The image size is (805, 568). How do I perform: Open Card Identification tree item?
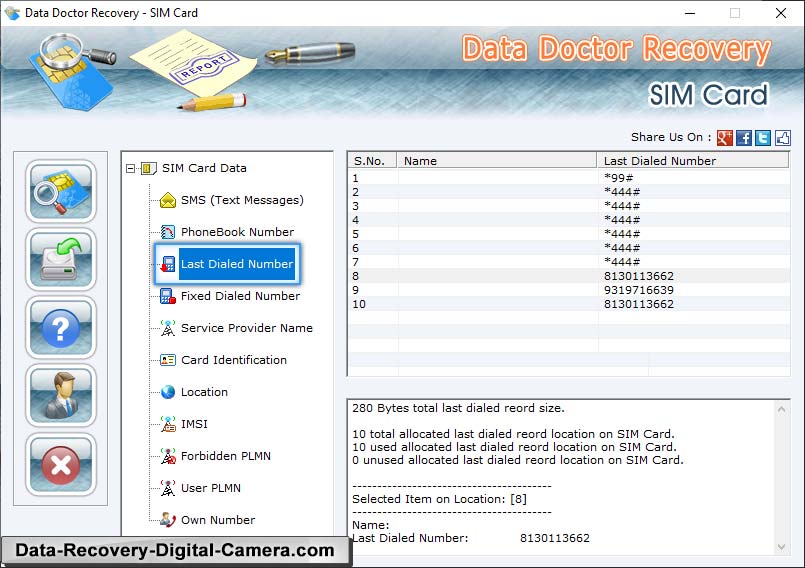tap(234, 360)
